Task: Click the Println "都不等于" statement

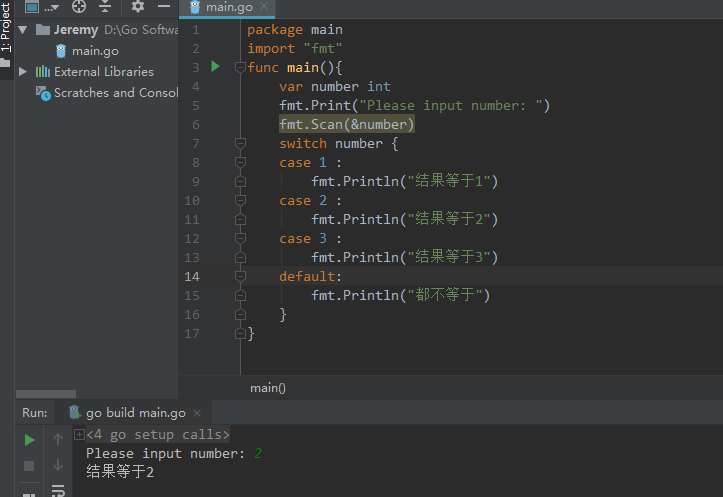Action: point(400,295)
